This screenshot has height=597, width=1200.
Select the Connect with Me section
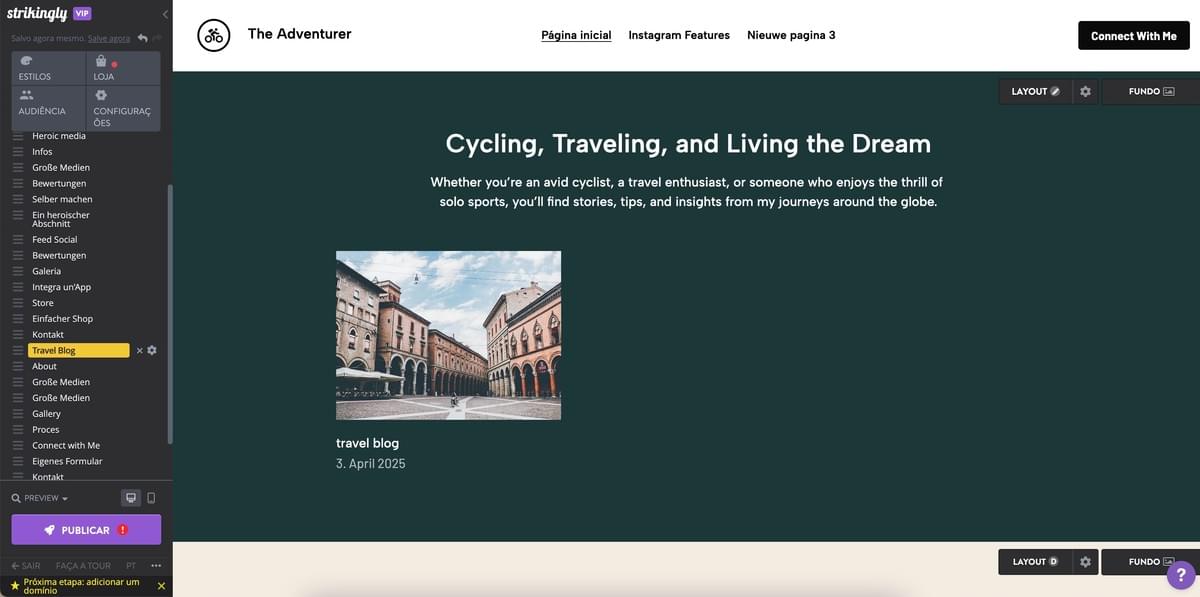[66, 445]
